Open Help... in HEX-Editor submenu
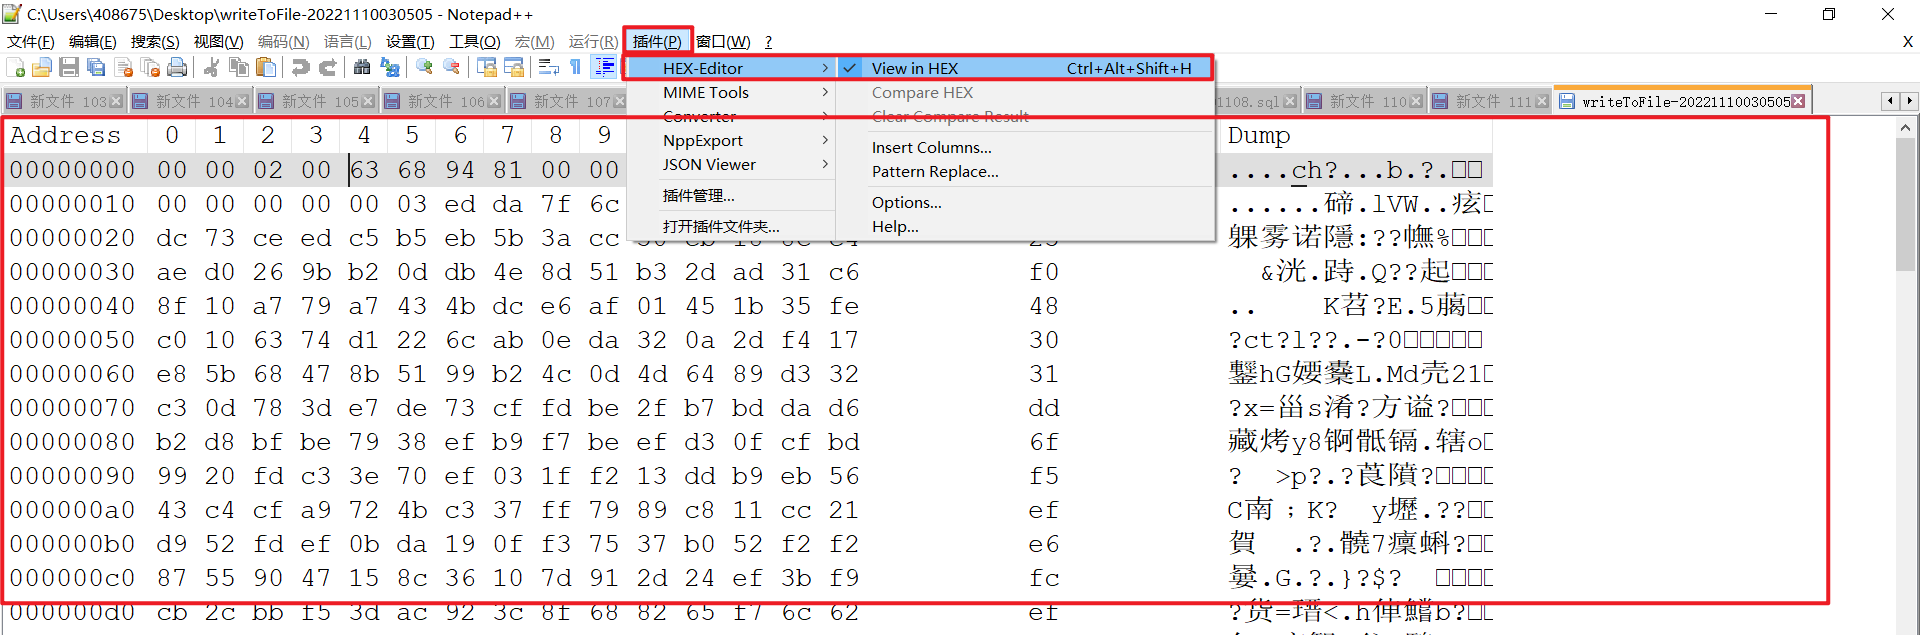The height and width of the screenshot is (635, 1920). coord(1025,226)
